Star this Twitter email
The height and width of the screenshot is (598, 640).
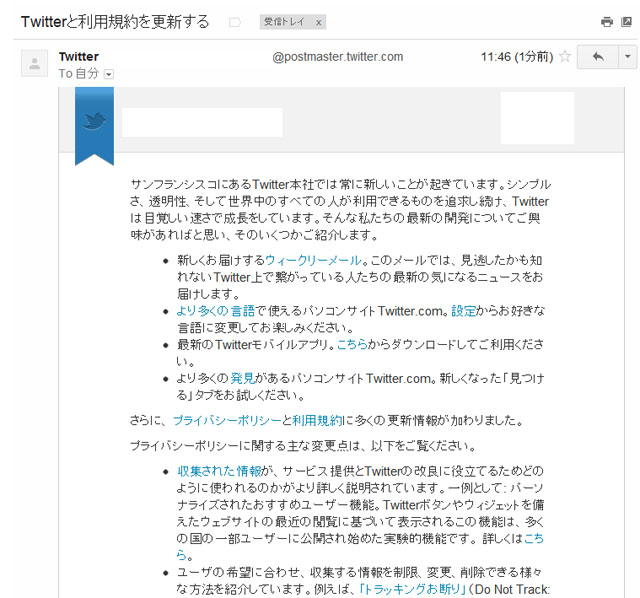[565, 56]
